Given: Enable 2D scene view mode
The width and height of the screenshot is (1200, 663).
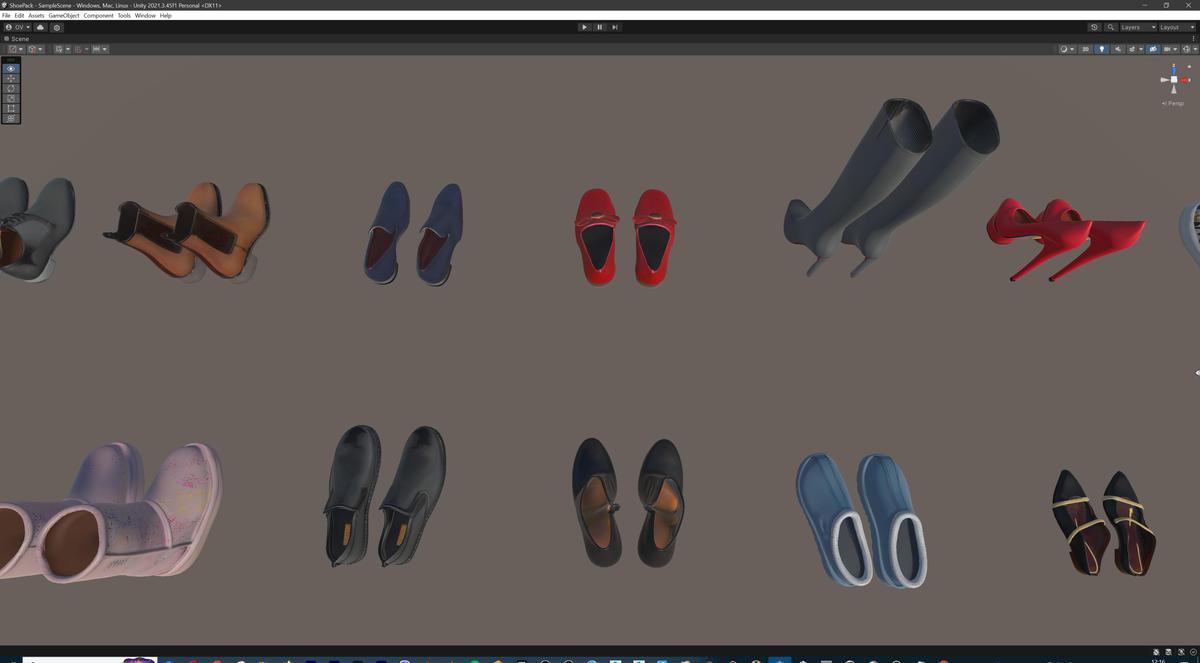Looking at the screenshot, I should (x=1086, y=49).
